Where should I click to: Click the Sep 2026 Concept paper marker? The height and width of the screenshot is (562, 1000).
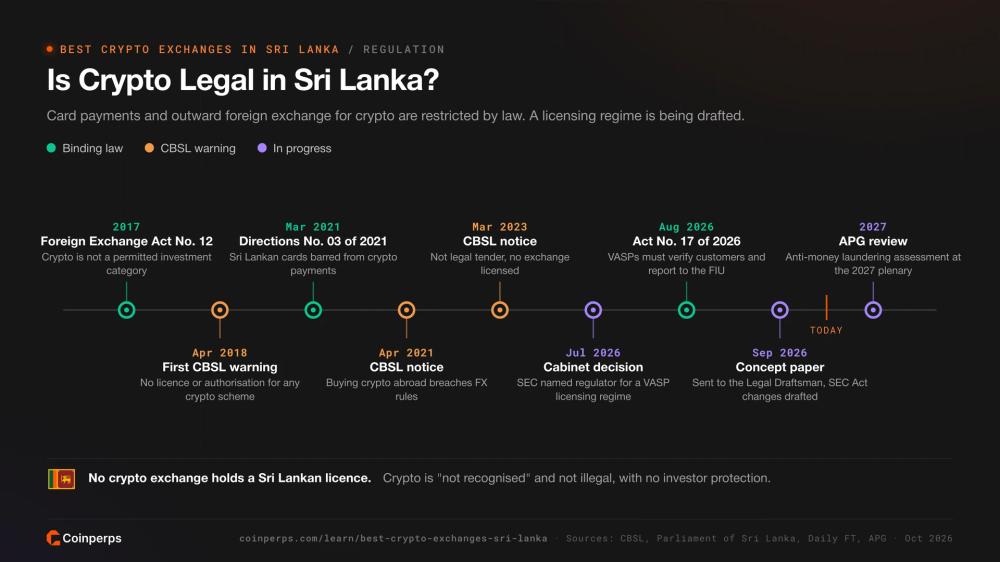[x=780, y=310]
